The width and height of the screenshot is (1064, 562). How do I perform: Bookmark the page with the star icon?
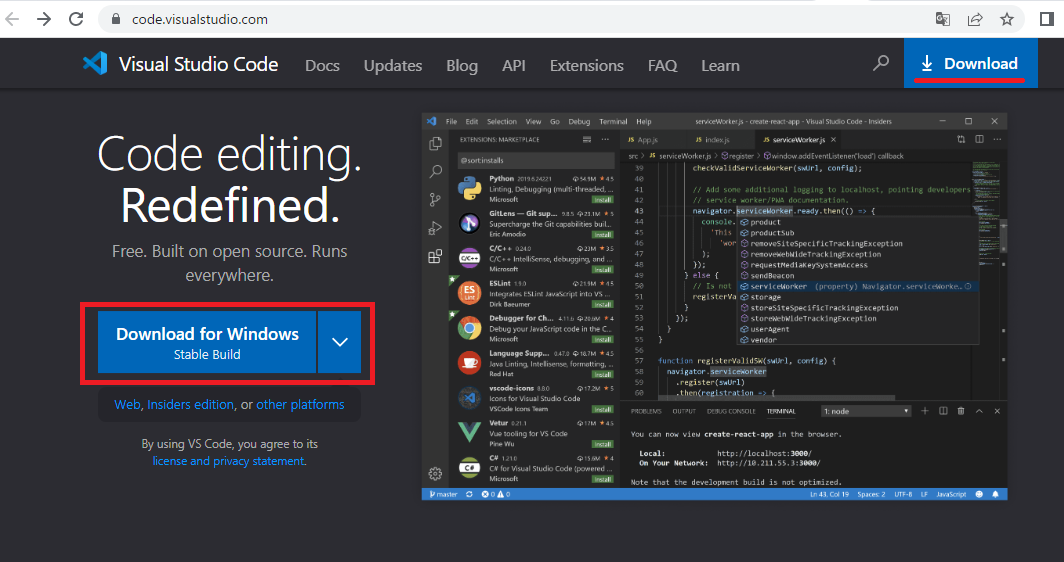coord(1007,19)
